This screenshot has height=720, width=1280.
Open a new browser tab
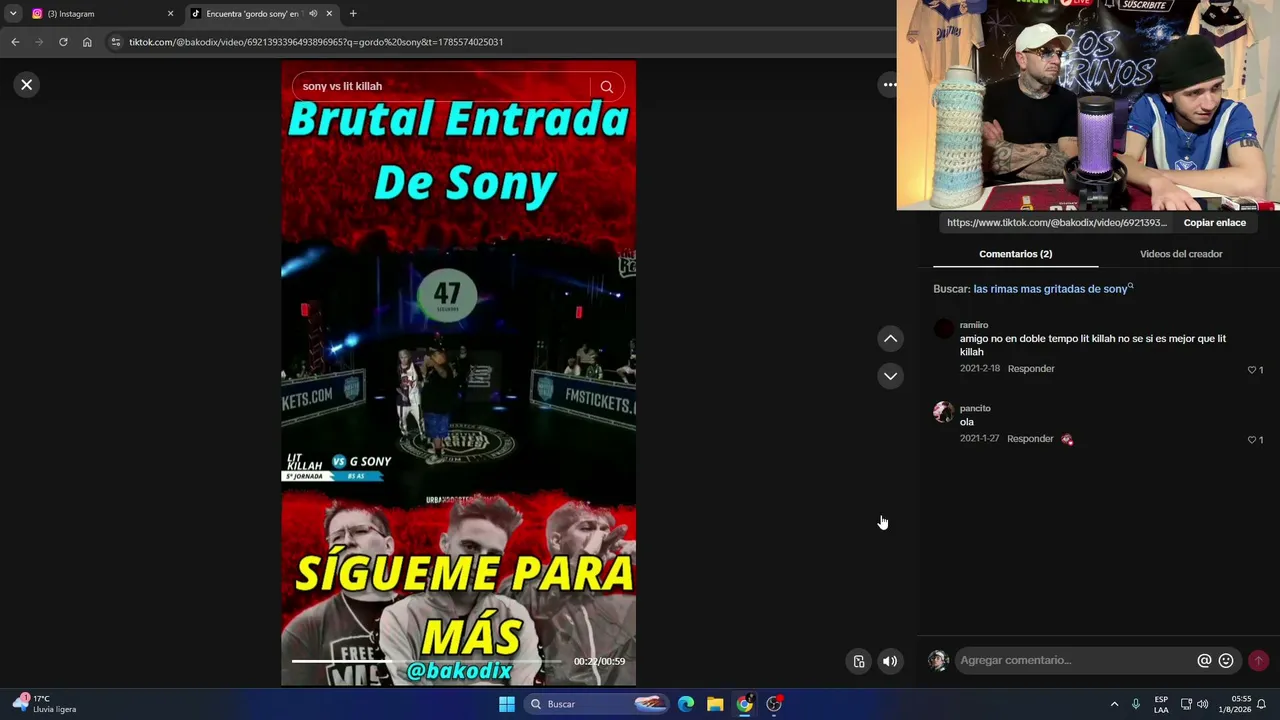[353, 14]
